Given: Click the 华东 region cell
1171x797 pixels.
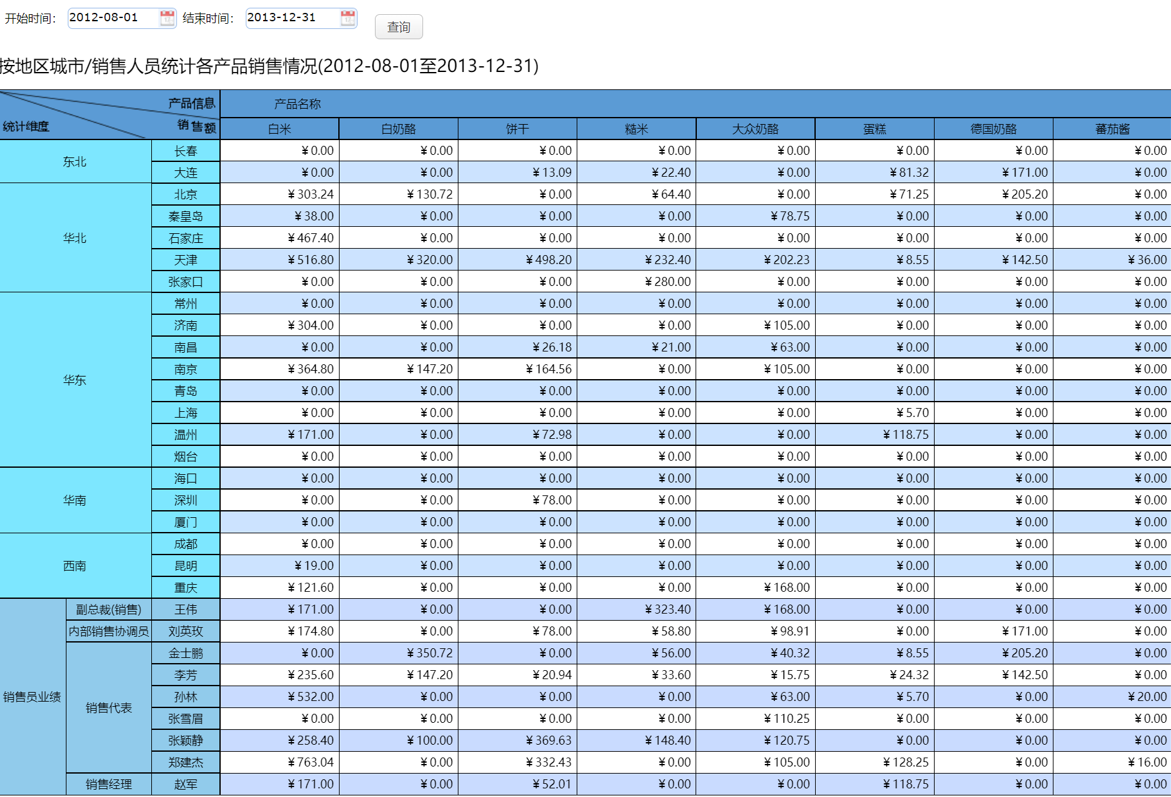Looking at the screenshot, I should 75,379.
